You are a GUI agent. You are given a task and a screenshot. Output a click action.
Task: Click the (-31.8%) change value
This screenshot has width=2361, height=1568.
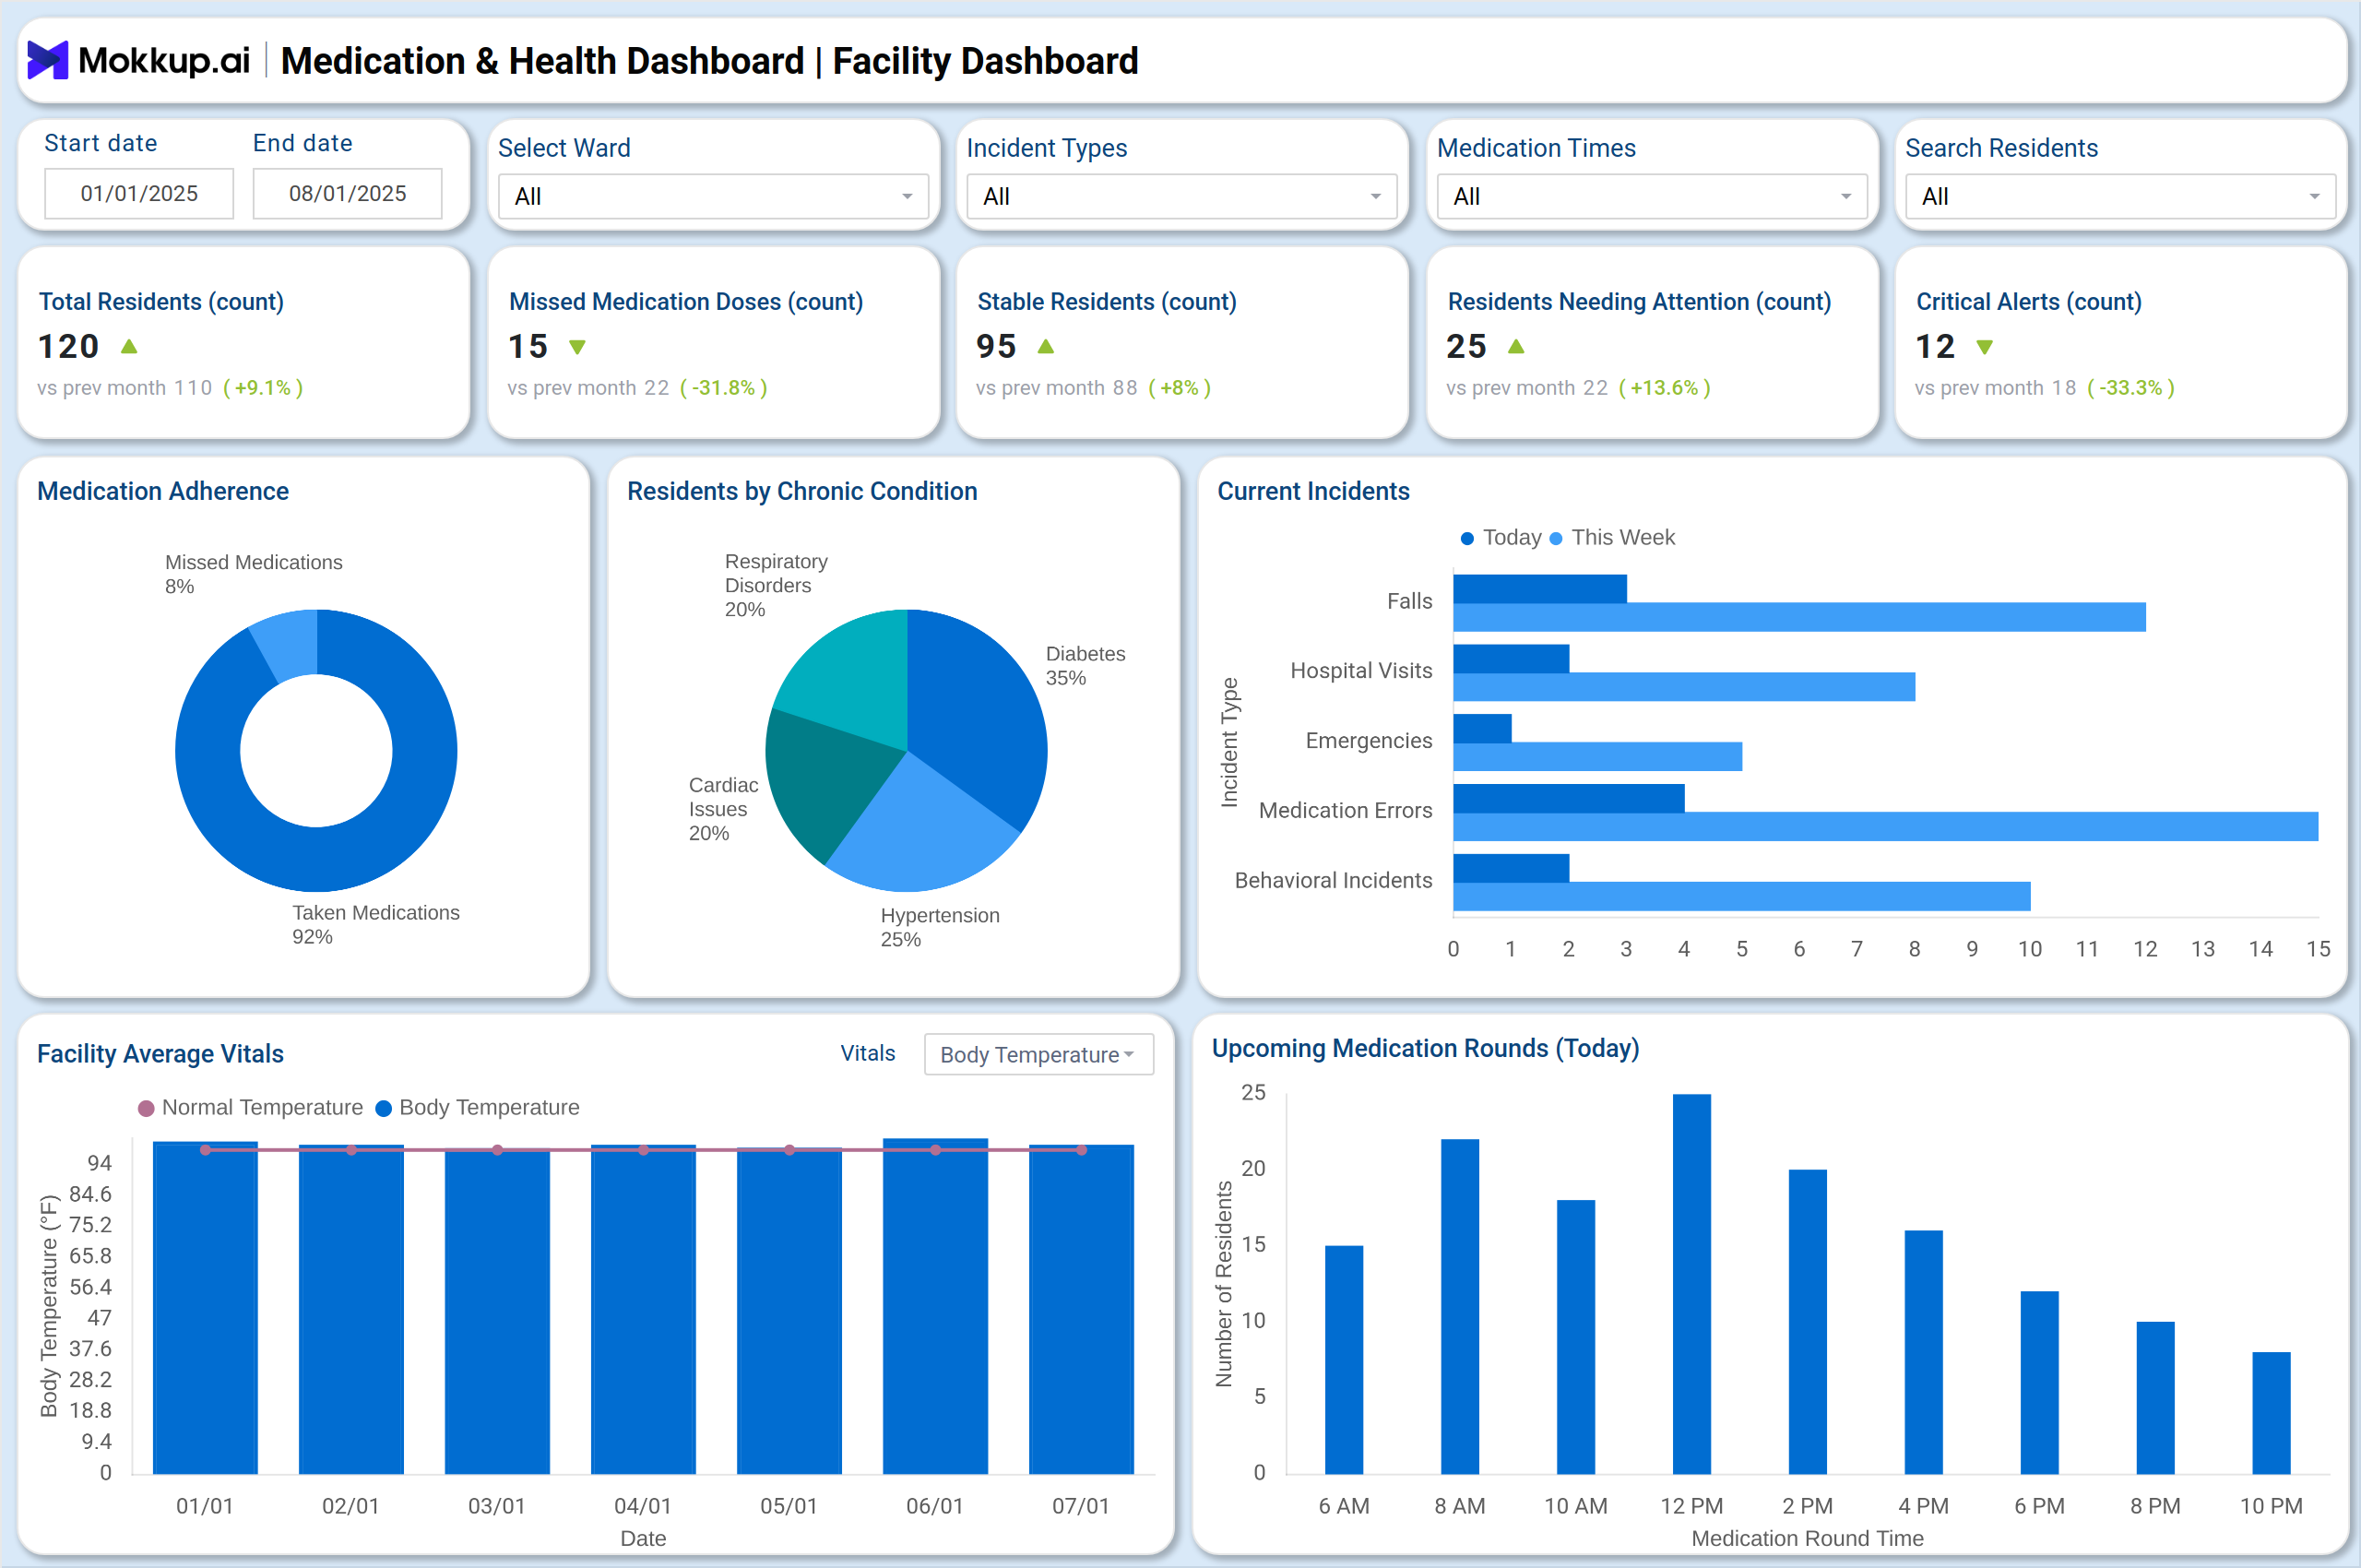[724, 388]
